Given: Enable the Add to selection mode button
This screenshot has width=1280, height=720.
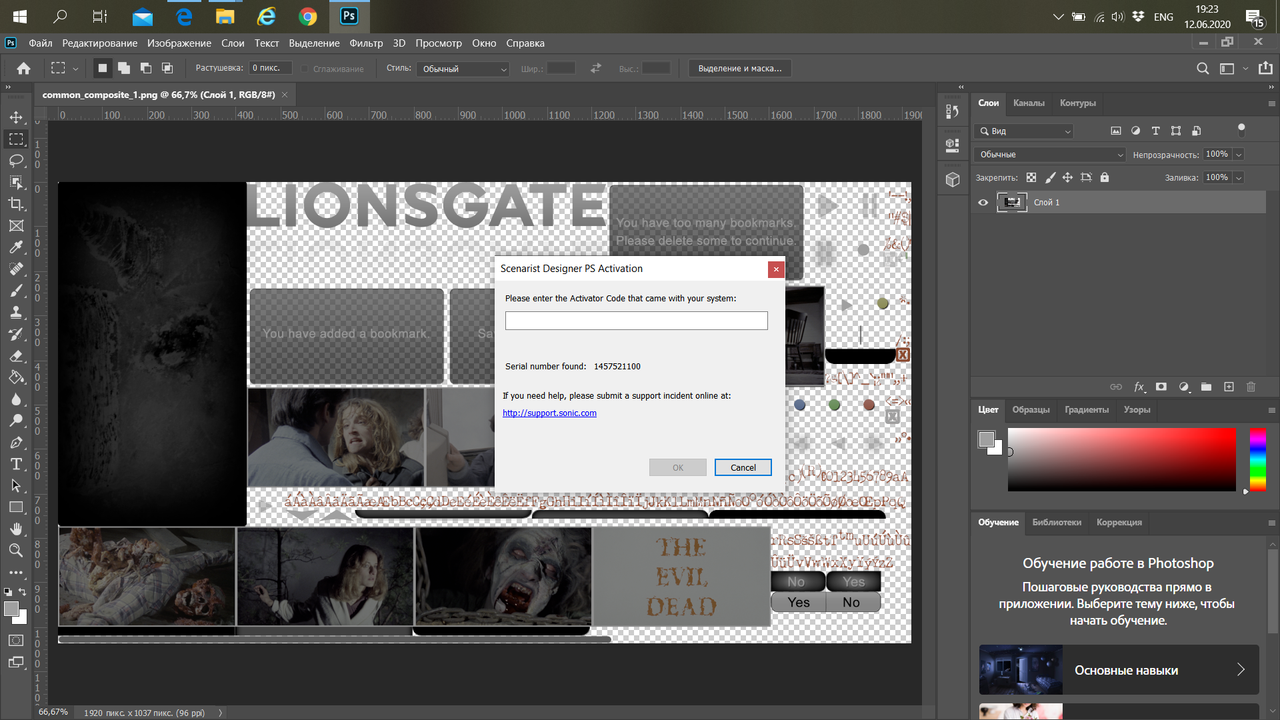Looking at the screenshot, I should click(123, 68).
